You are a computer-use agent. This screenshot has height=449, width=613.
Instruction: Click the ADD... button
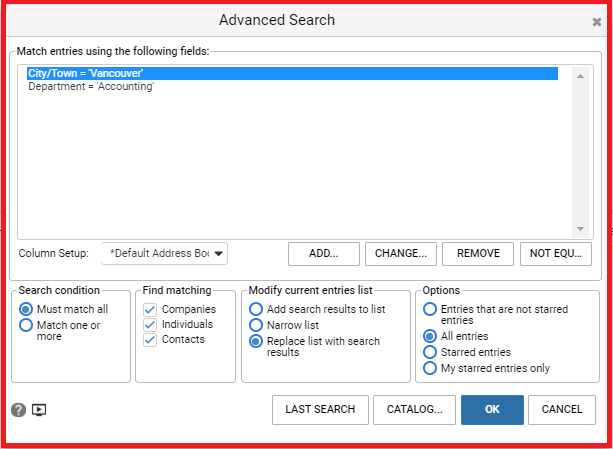pyautogui.click(x=324, y=254)
